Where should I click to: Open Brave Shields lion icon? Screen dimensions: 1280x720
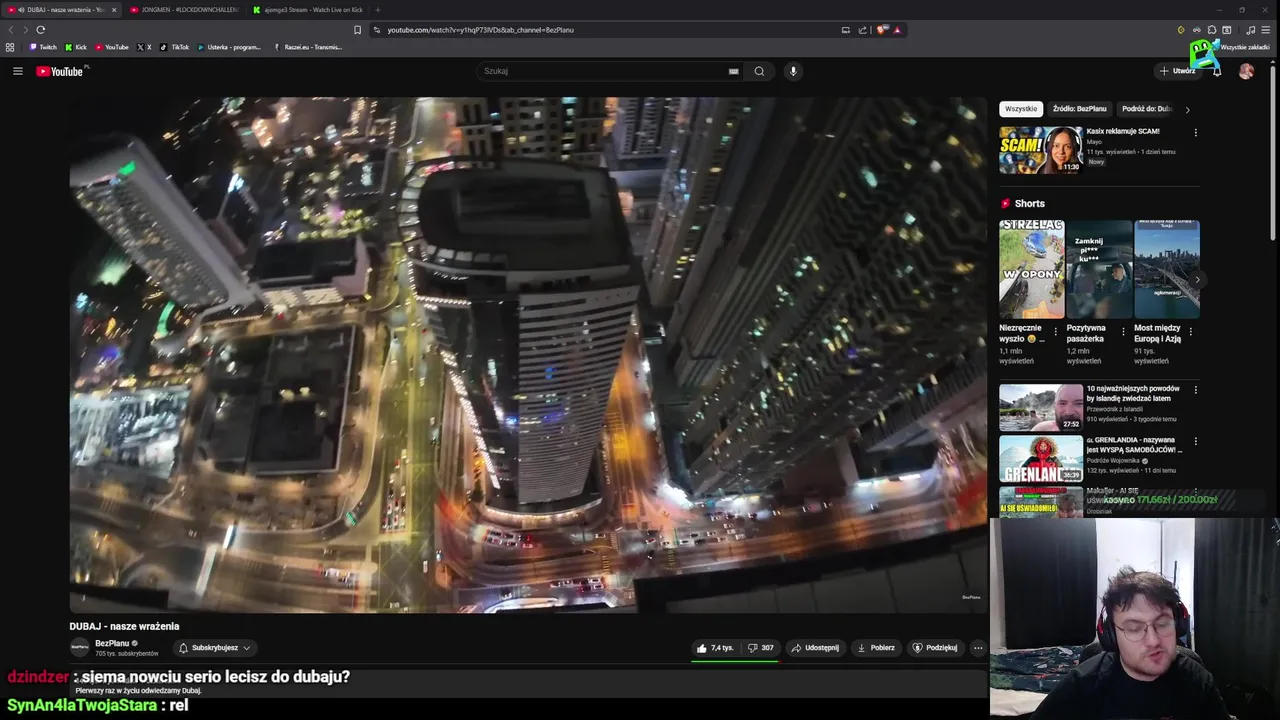(x=882, y=30)
